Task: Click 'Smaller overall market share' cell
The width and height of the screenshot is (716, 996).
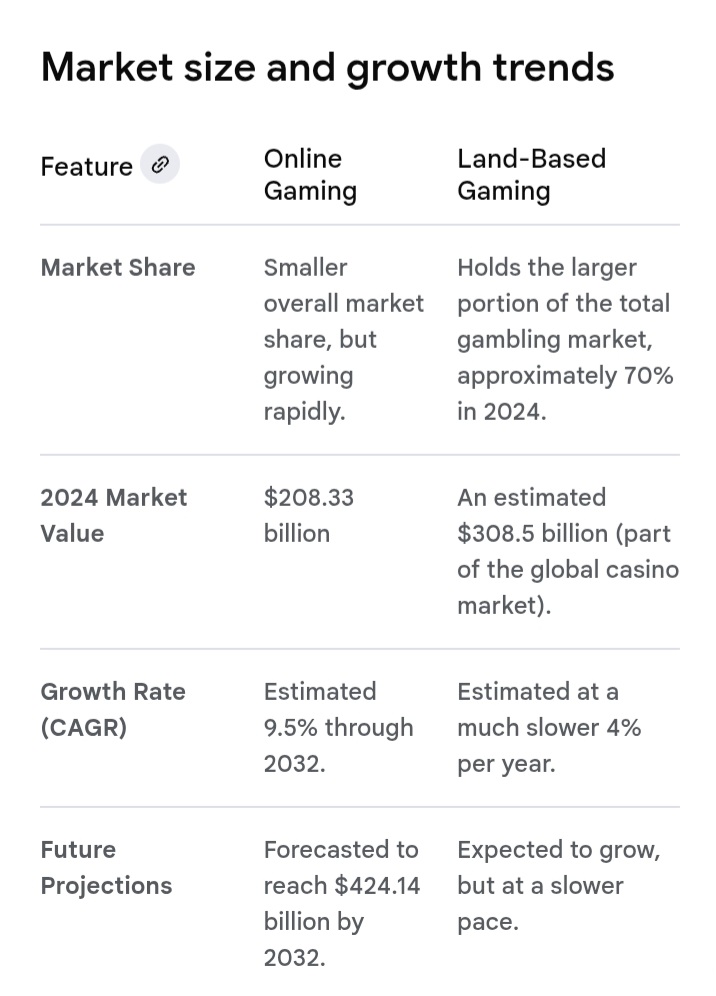Action: pos(343,303)
